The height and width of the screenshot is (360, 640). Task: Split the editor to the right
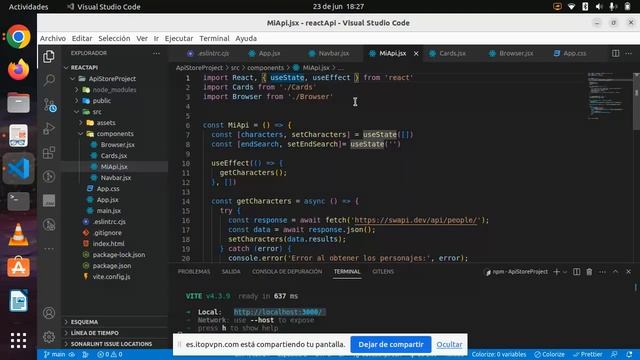point(616,53)
